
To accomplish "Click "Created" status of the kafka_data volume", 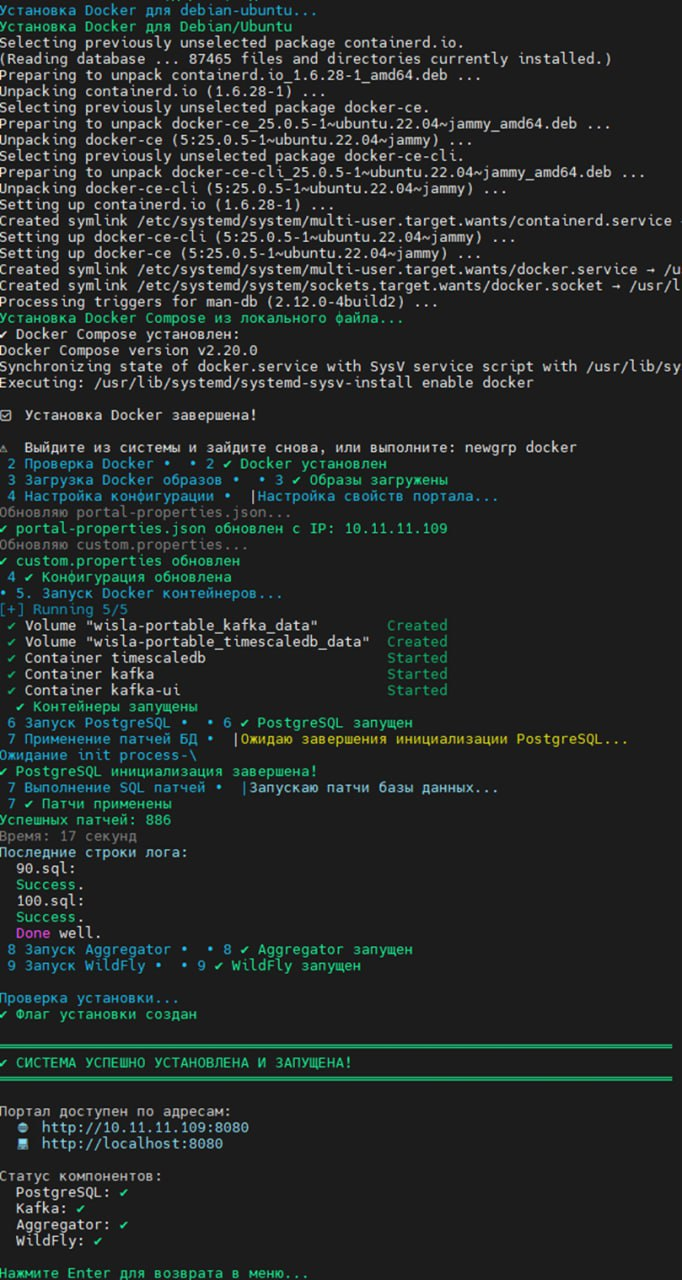I will 417,626.
